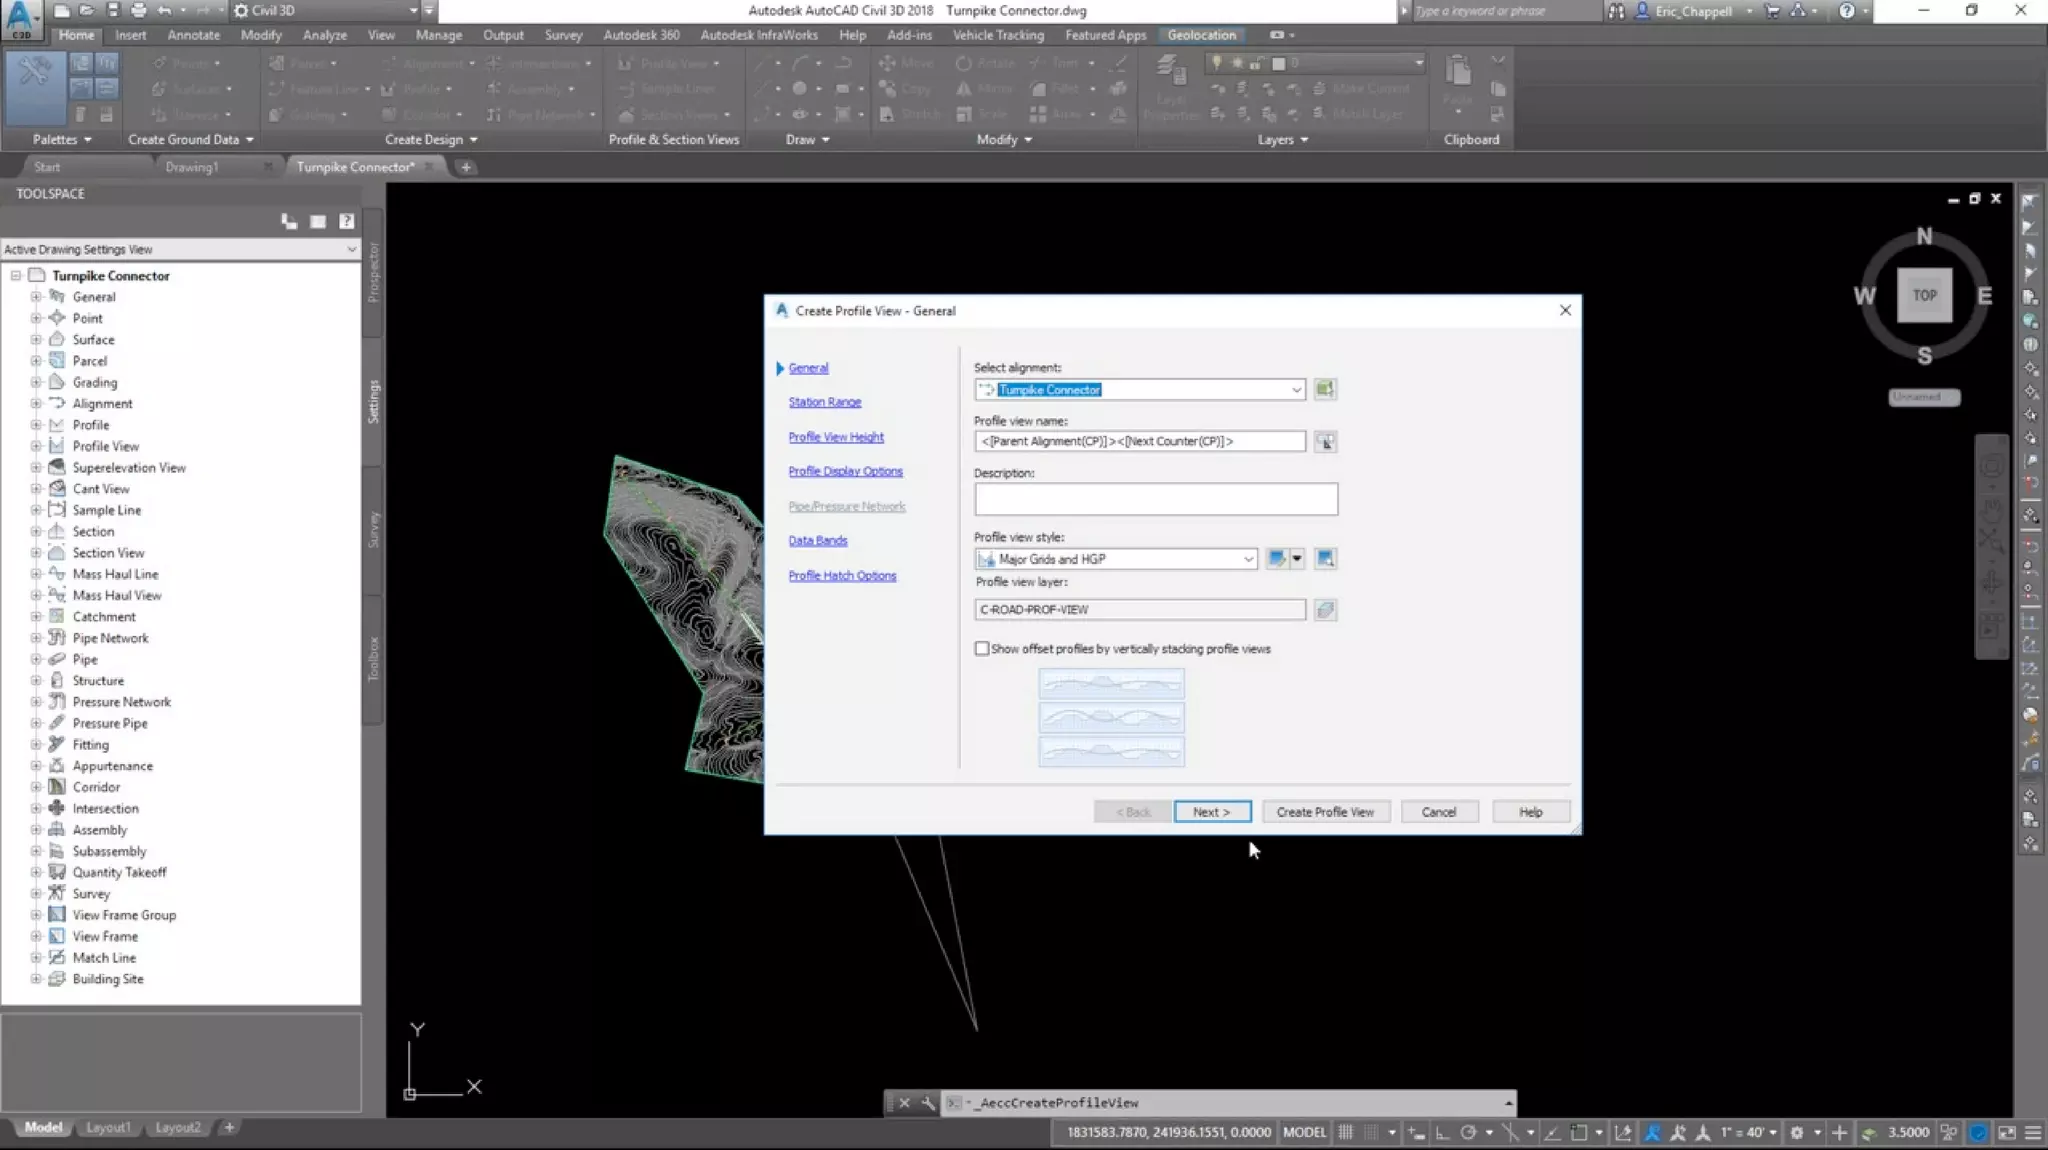Click the TOP face of ViewCube
Viewport: 2048px width, 1150px height.
coord(1924,295)
